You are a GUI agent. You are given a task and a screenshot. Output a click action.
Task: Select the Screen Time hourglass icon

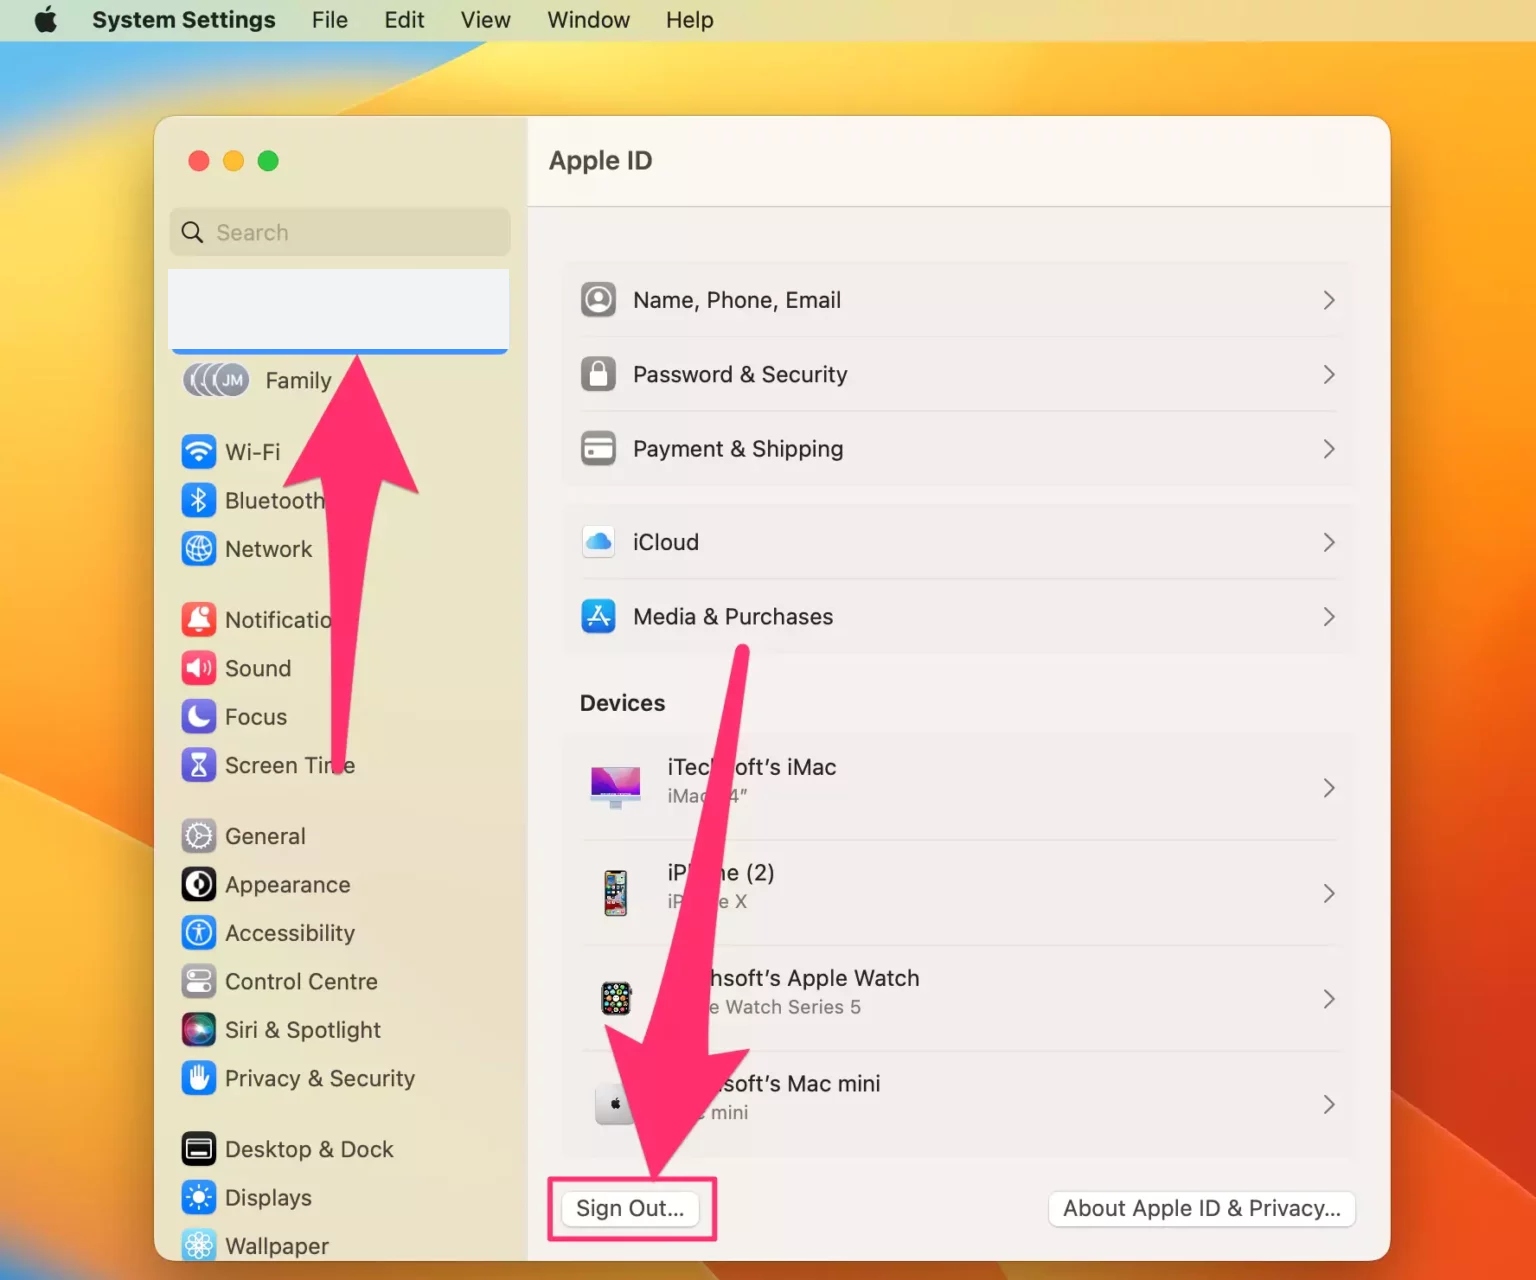coord(199,765)
